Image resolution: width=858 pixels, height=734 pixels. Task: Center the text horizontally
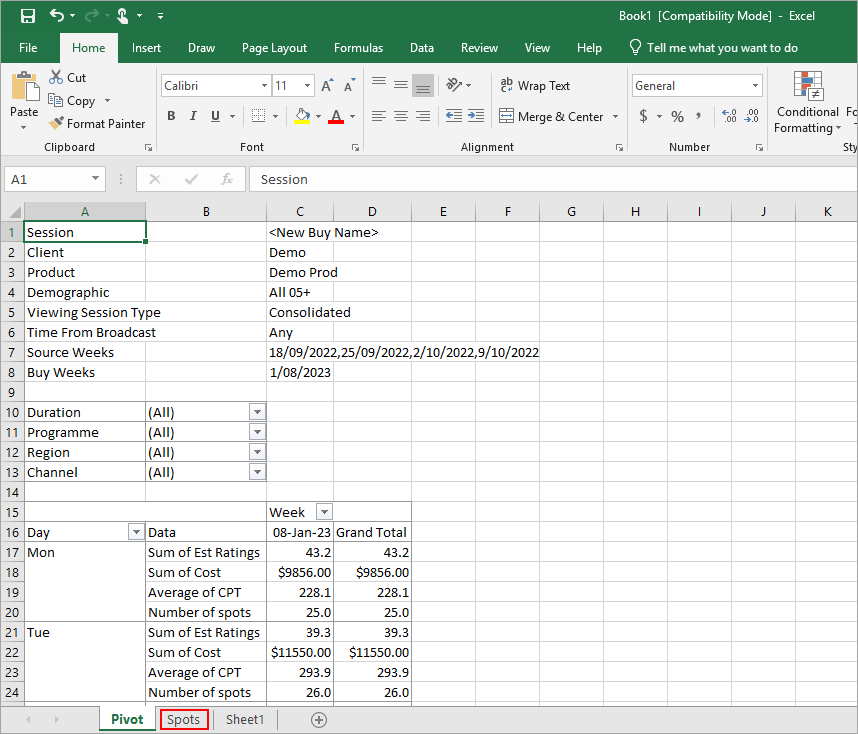tap(401, 116)
